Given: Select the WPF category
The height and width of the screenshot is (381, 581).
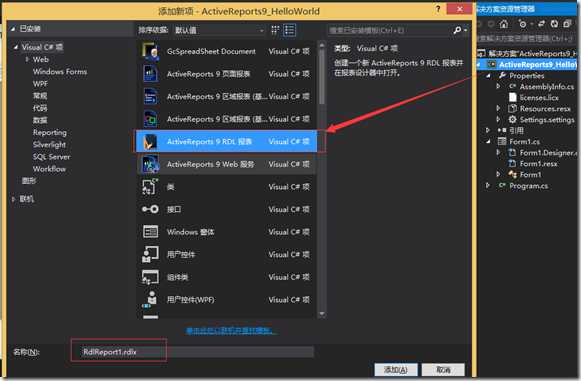Looking at the screenshot, I should pyautogui.click(x=40, y=84).
